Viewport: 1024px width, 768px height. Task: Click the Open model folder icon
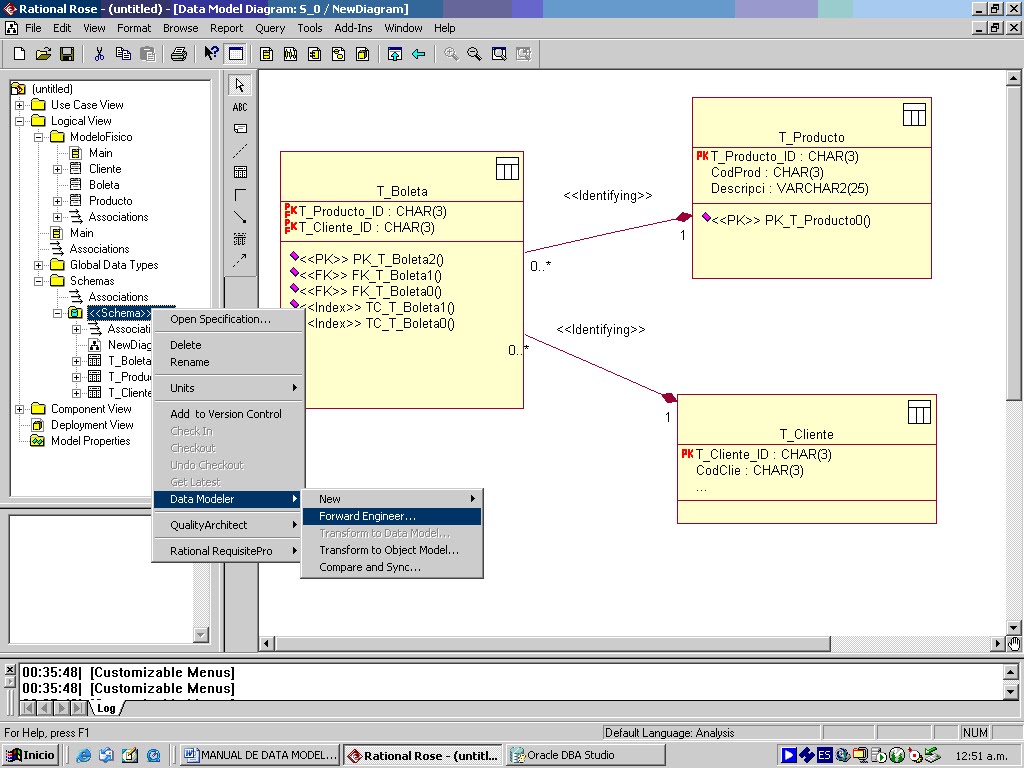coord(43,54)
